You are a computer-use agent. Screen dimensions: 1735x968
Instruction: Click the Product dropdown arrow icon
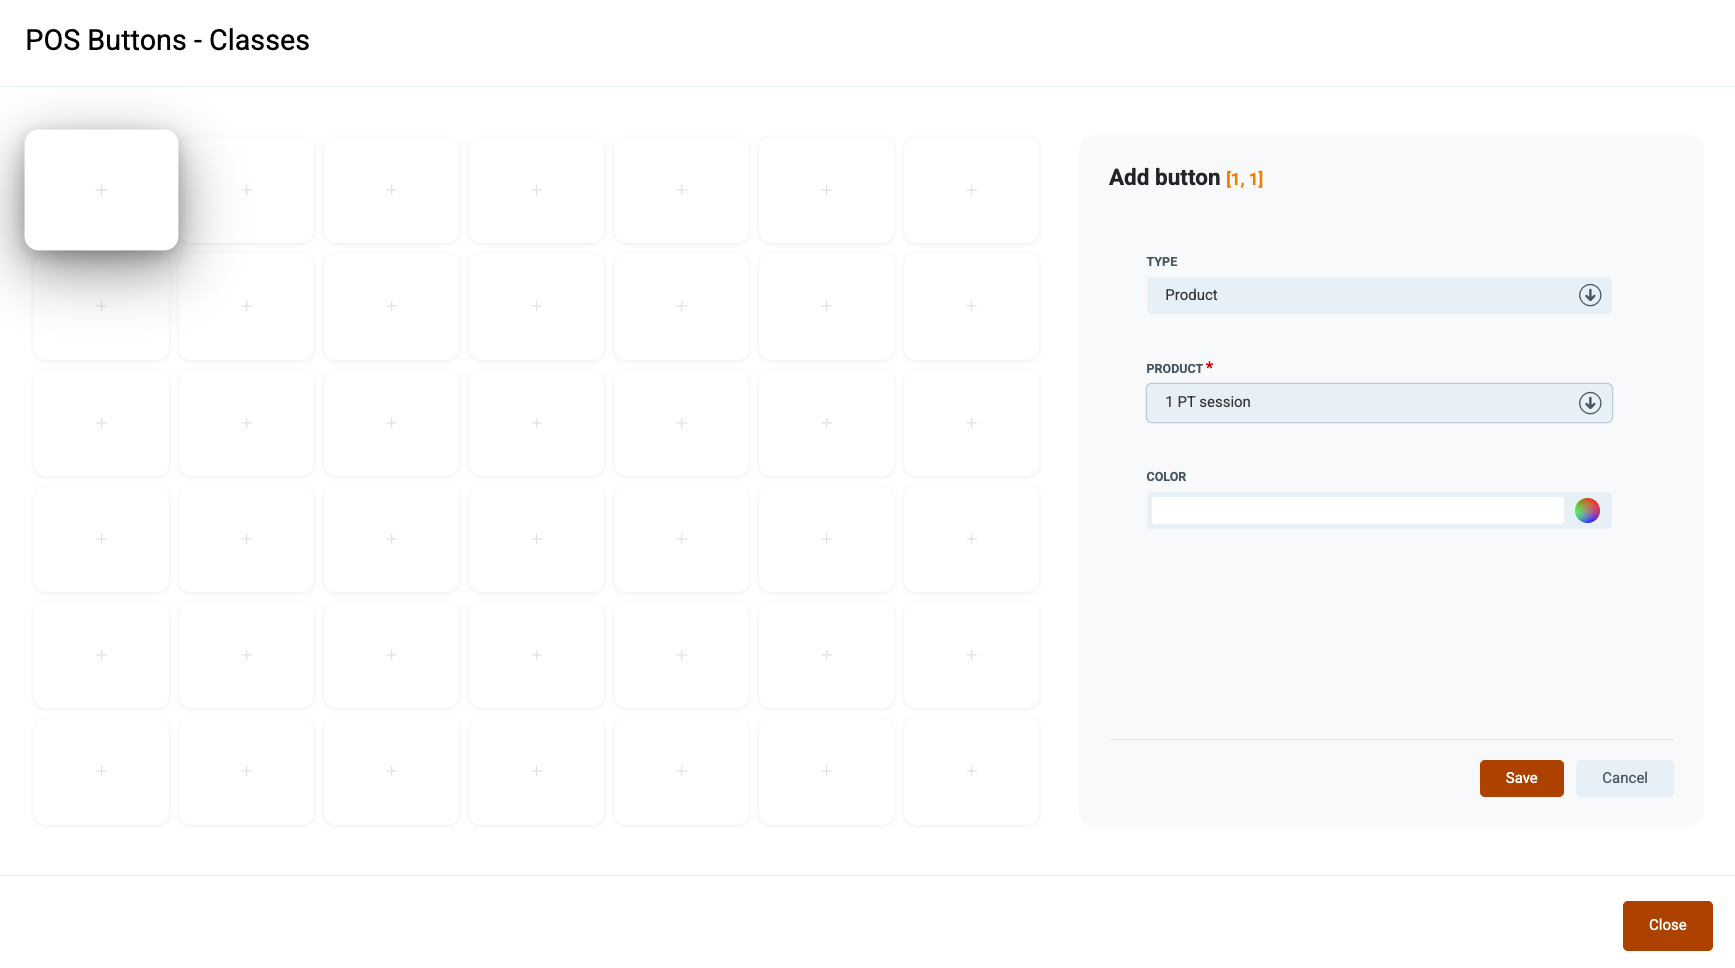pyautogui.click(x=1590, y=403)
